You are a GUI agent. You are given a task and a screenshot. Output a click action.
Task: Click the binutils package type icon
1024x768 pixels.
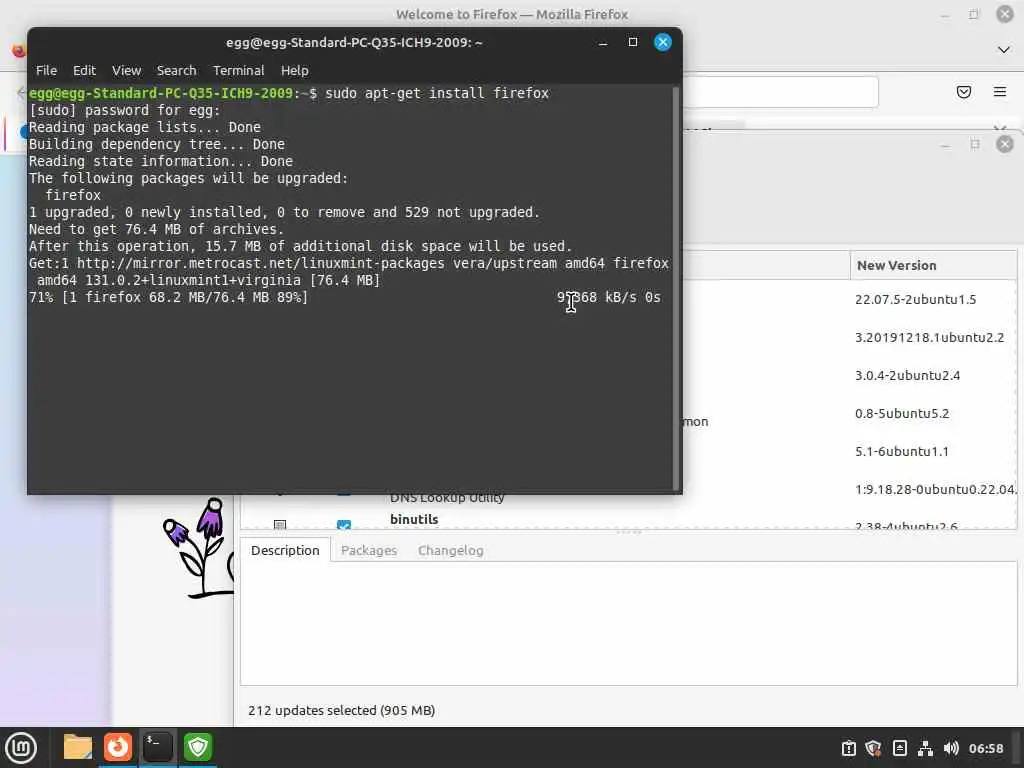pos(280,524)
